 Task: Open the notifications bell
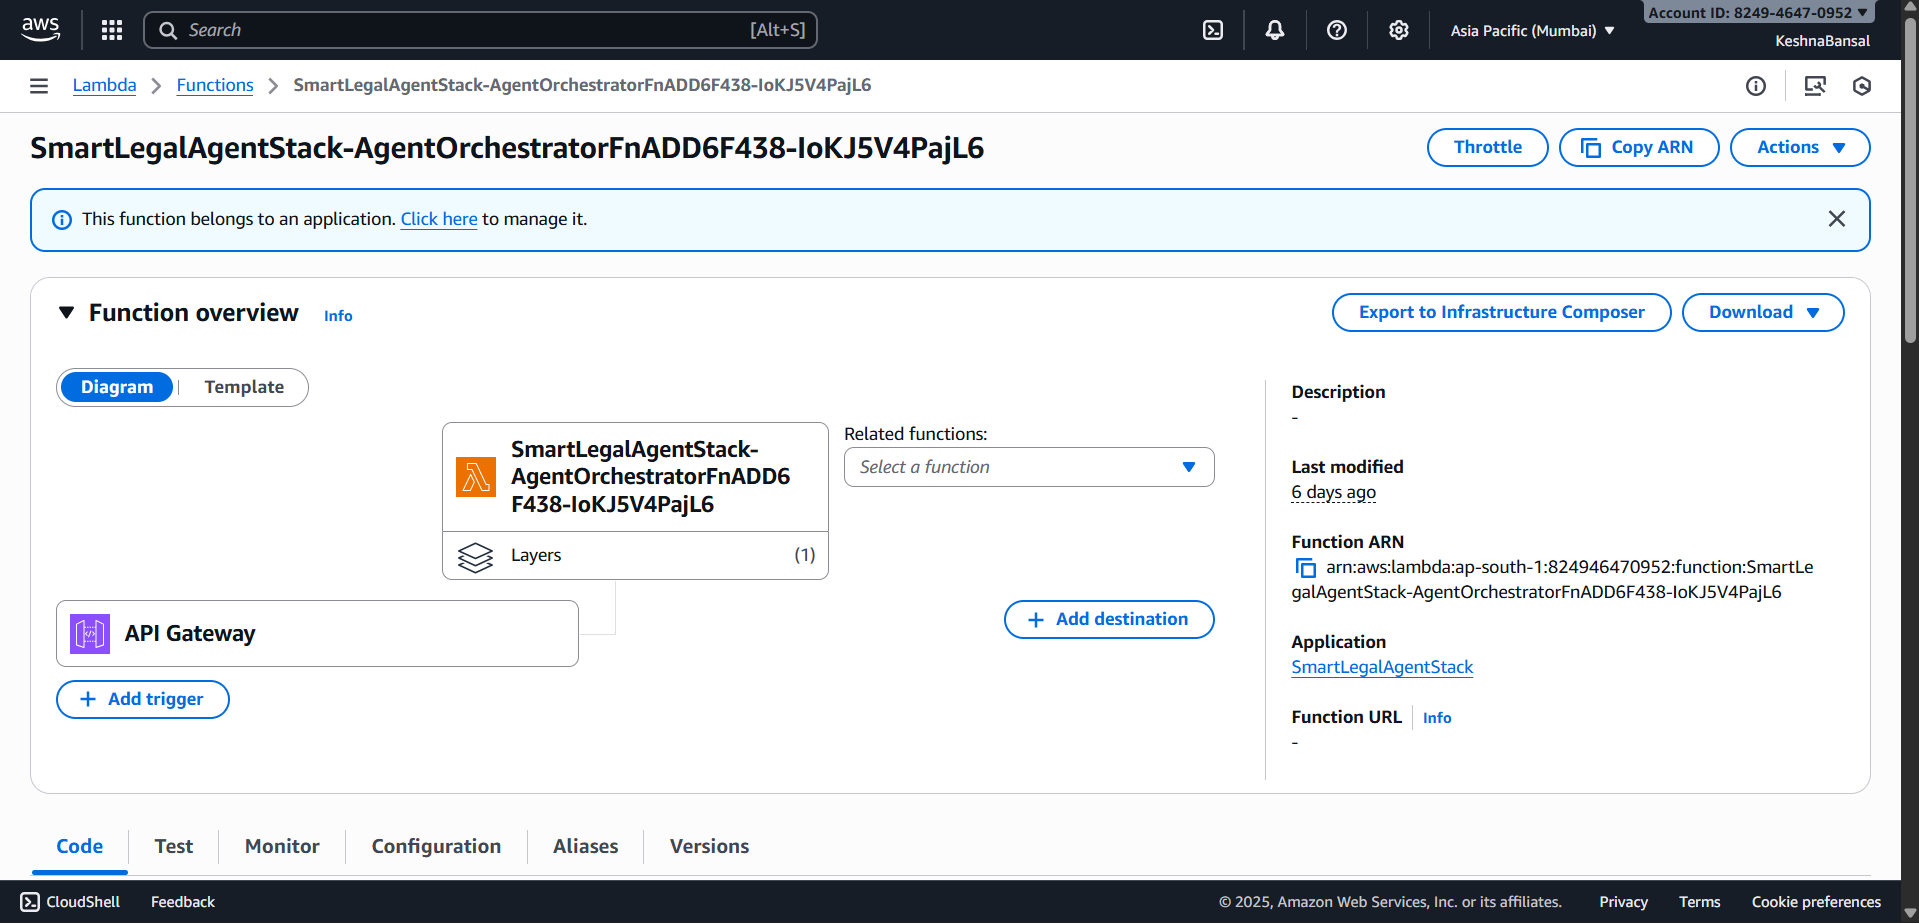[1275, 30]
